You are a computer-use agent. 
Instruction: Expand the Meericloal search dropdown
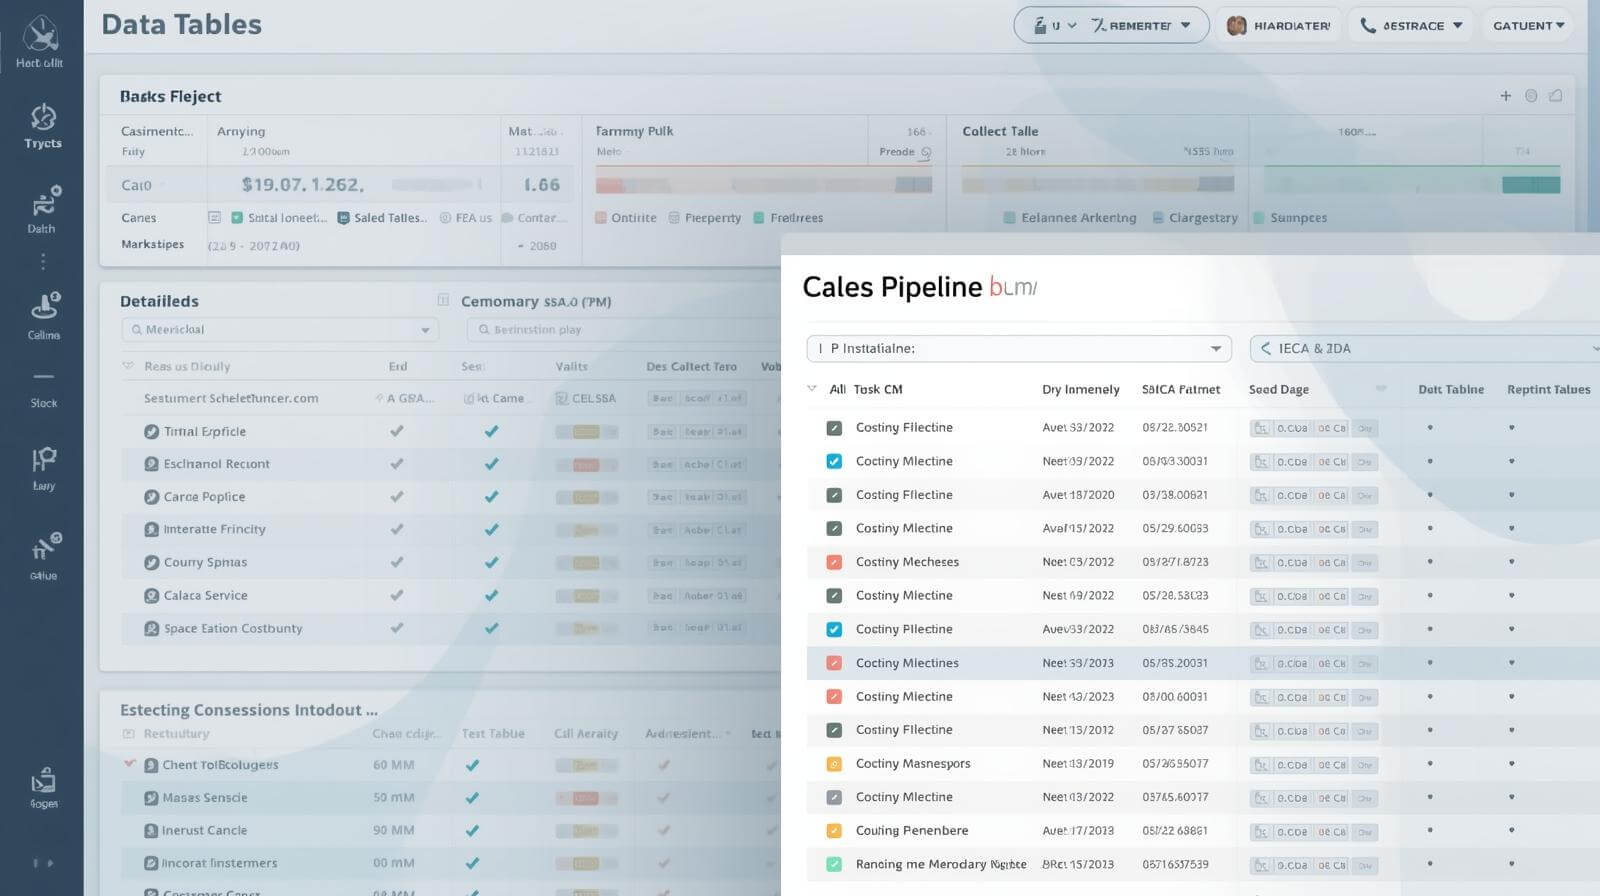[x=280, y=330]
